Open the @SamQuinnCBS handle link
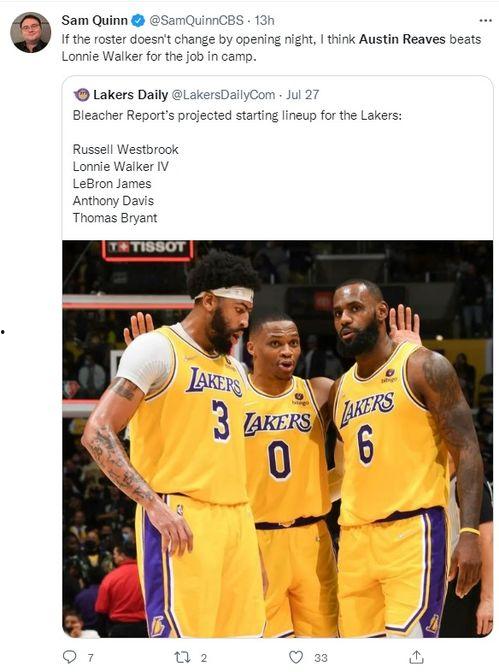The height and width of the screenshot is (672, 499). (x=196, y=20)
